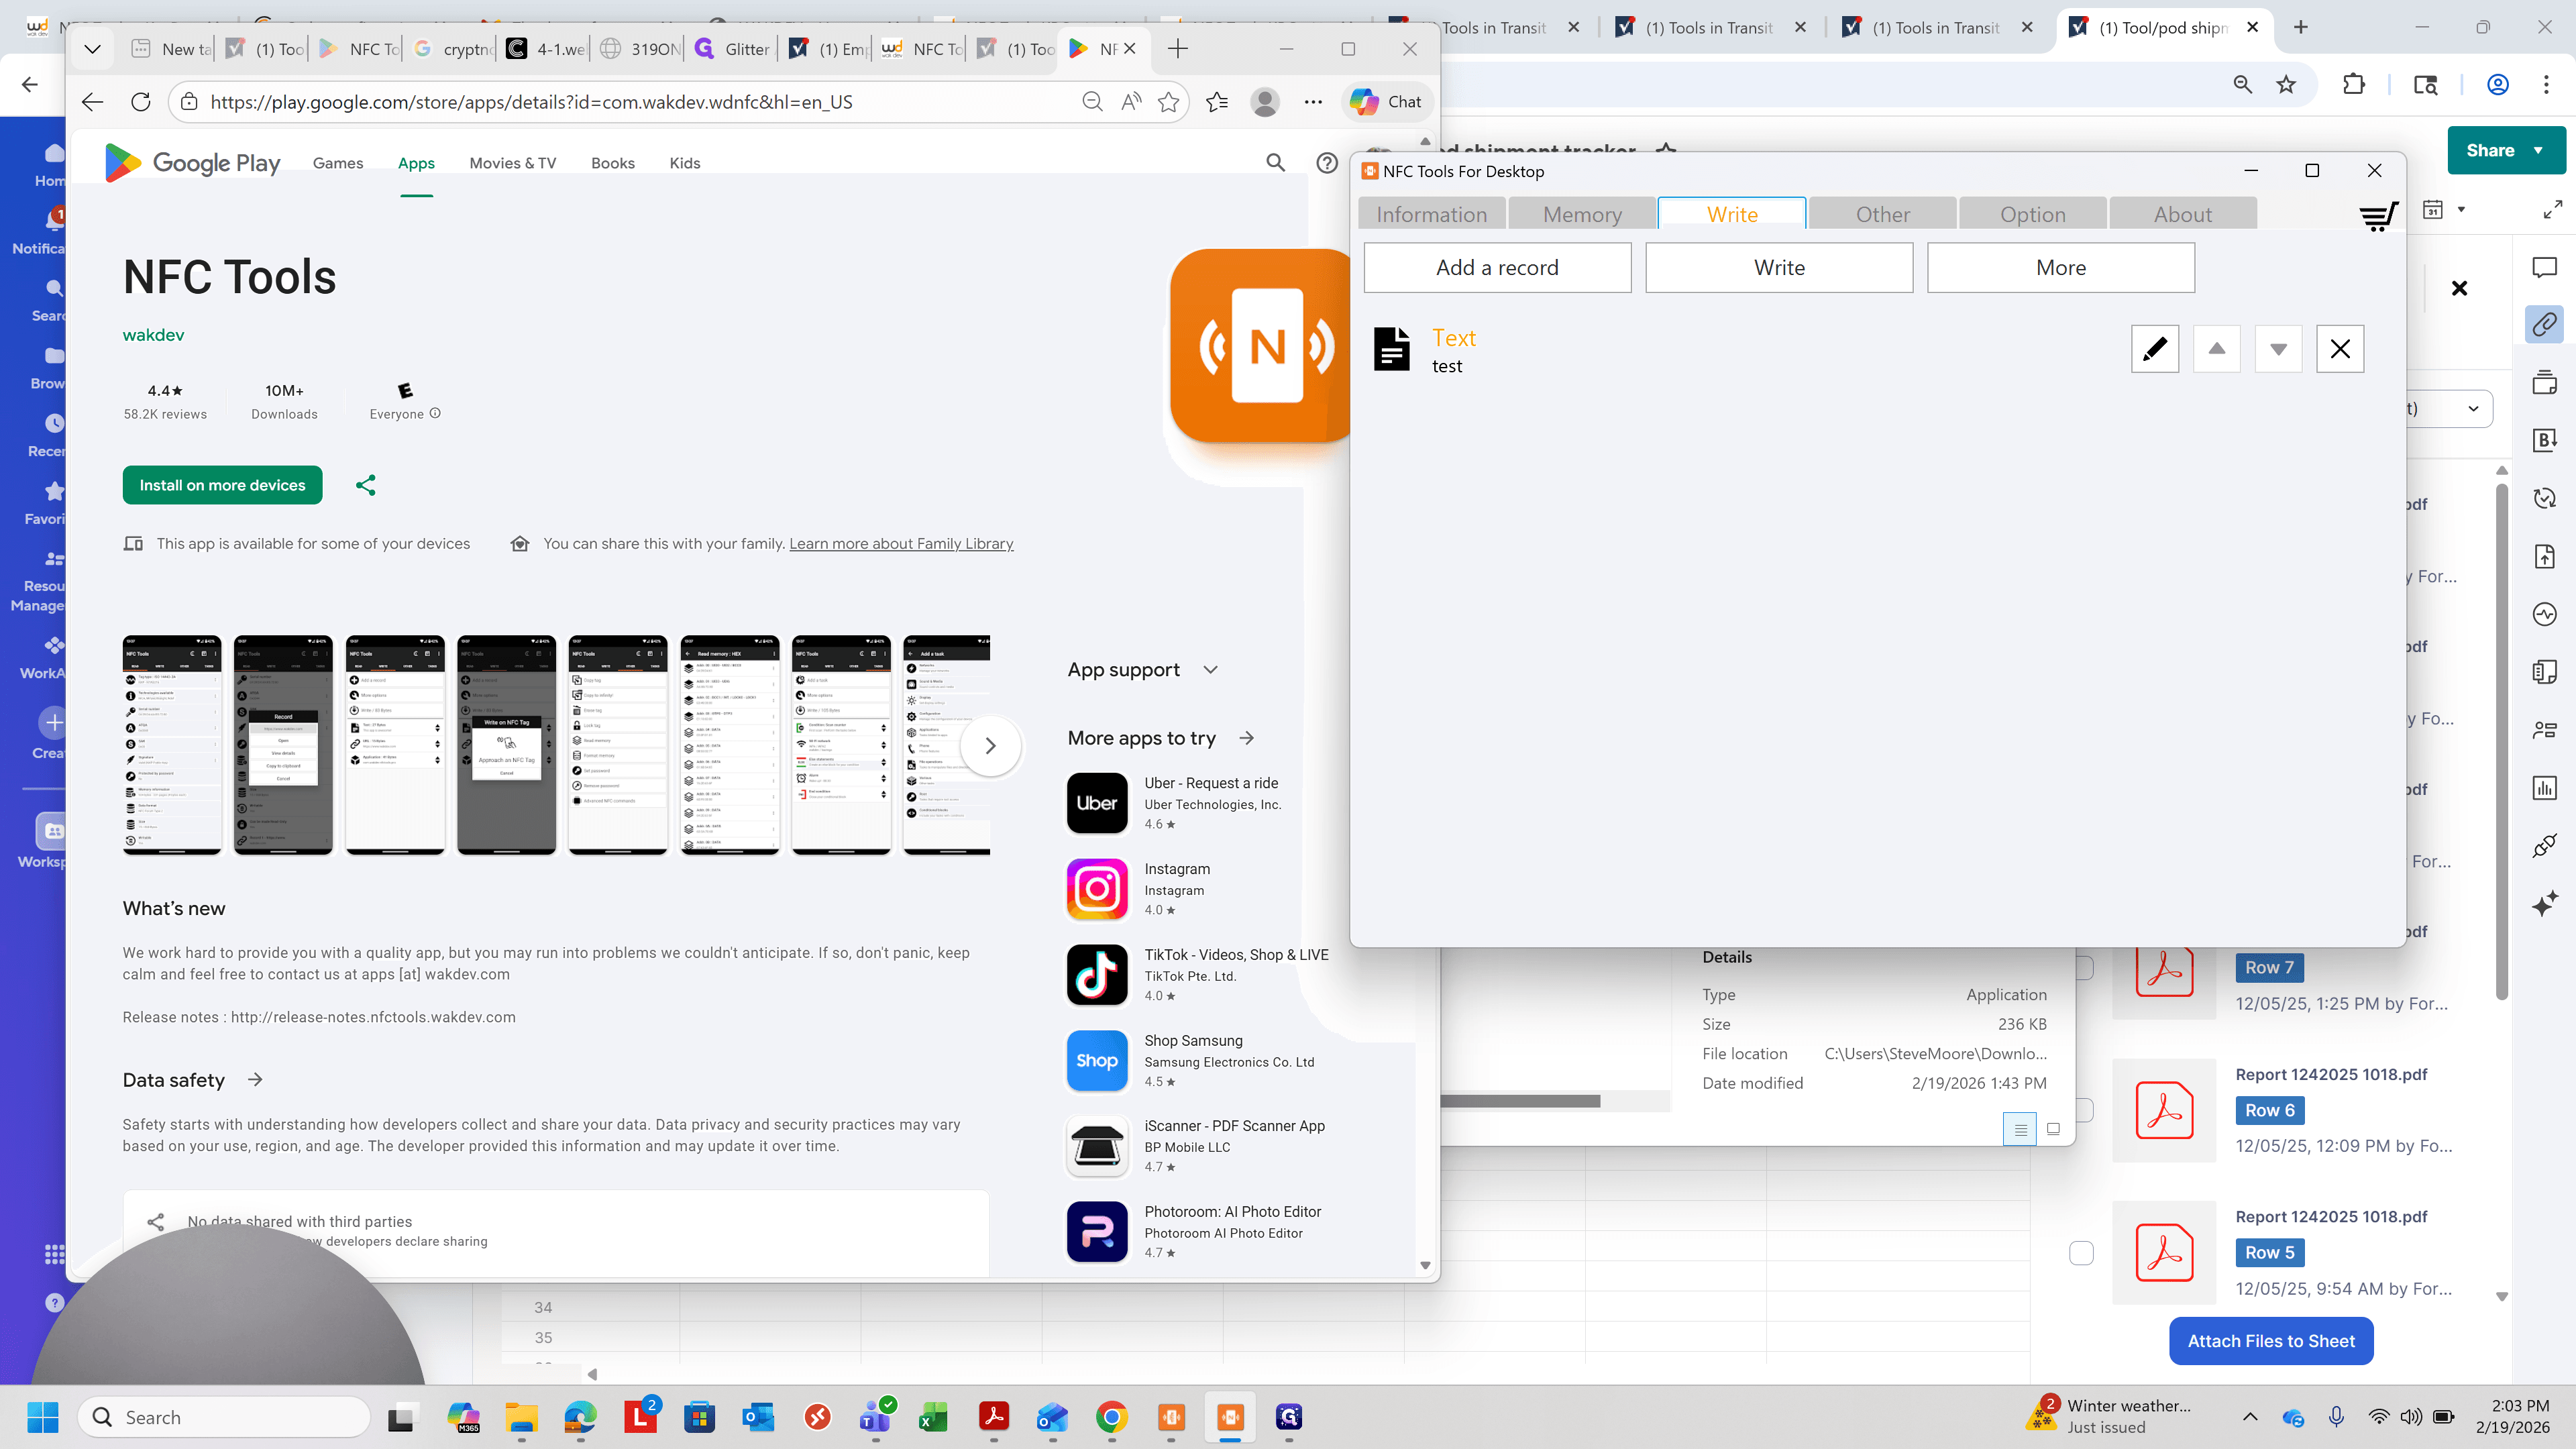The image size is (2576, 1449).
Task: Open Adobe Acrobat from the taskbar
Action: 993,1417
